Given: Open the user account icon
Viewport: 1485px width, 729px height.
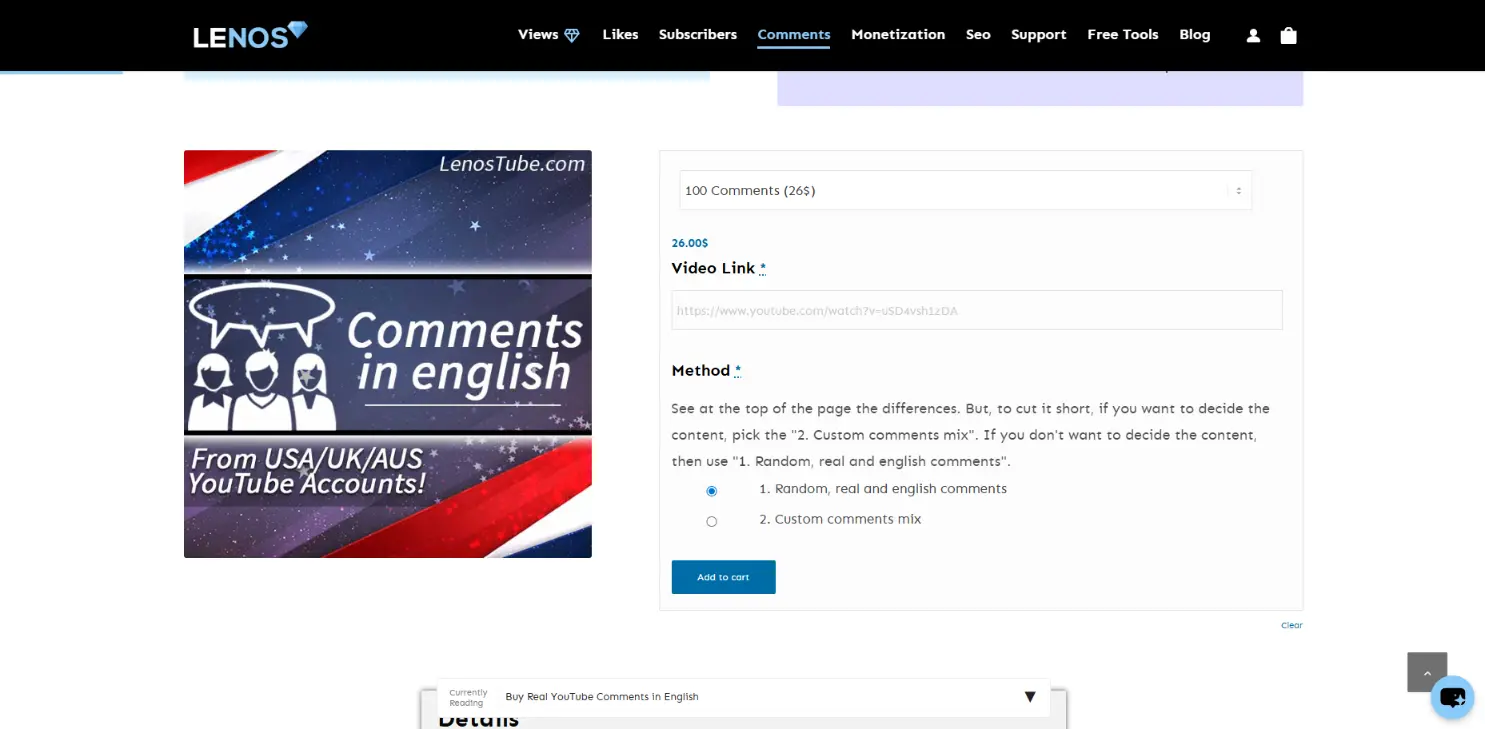Looking at the screenshot, I should 1253,35.
